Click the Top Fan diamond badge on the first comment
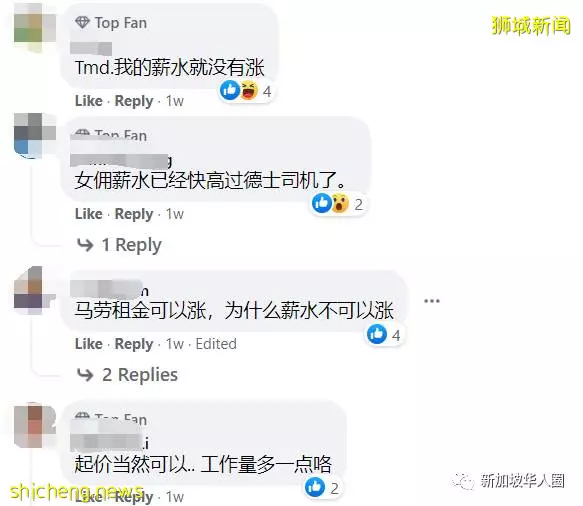 point(82,23)
